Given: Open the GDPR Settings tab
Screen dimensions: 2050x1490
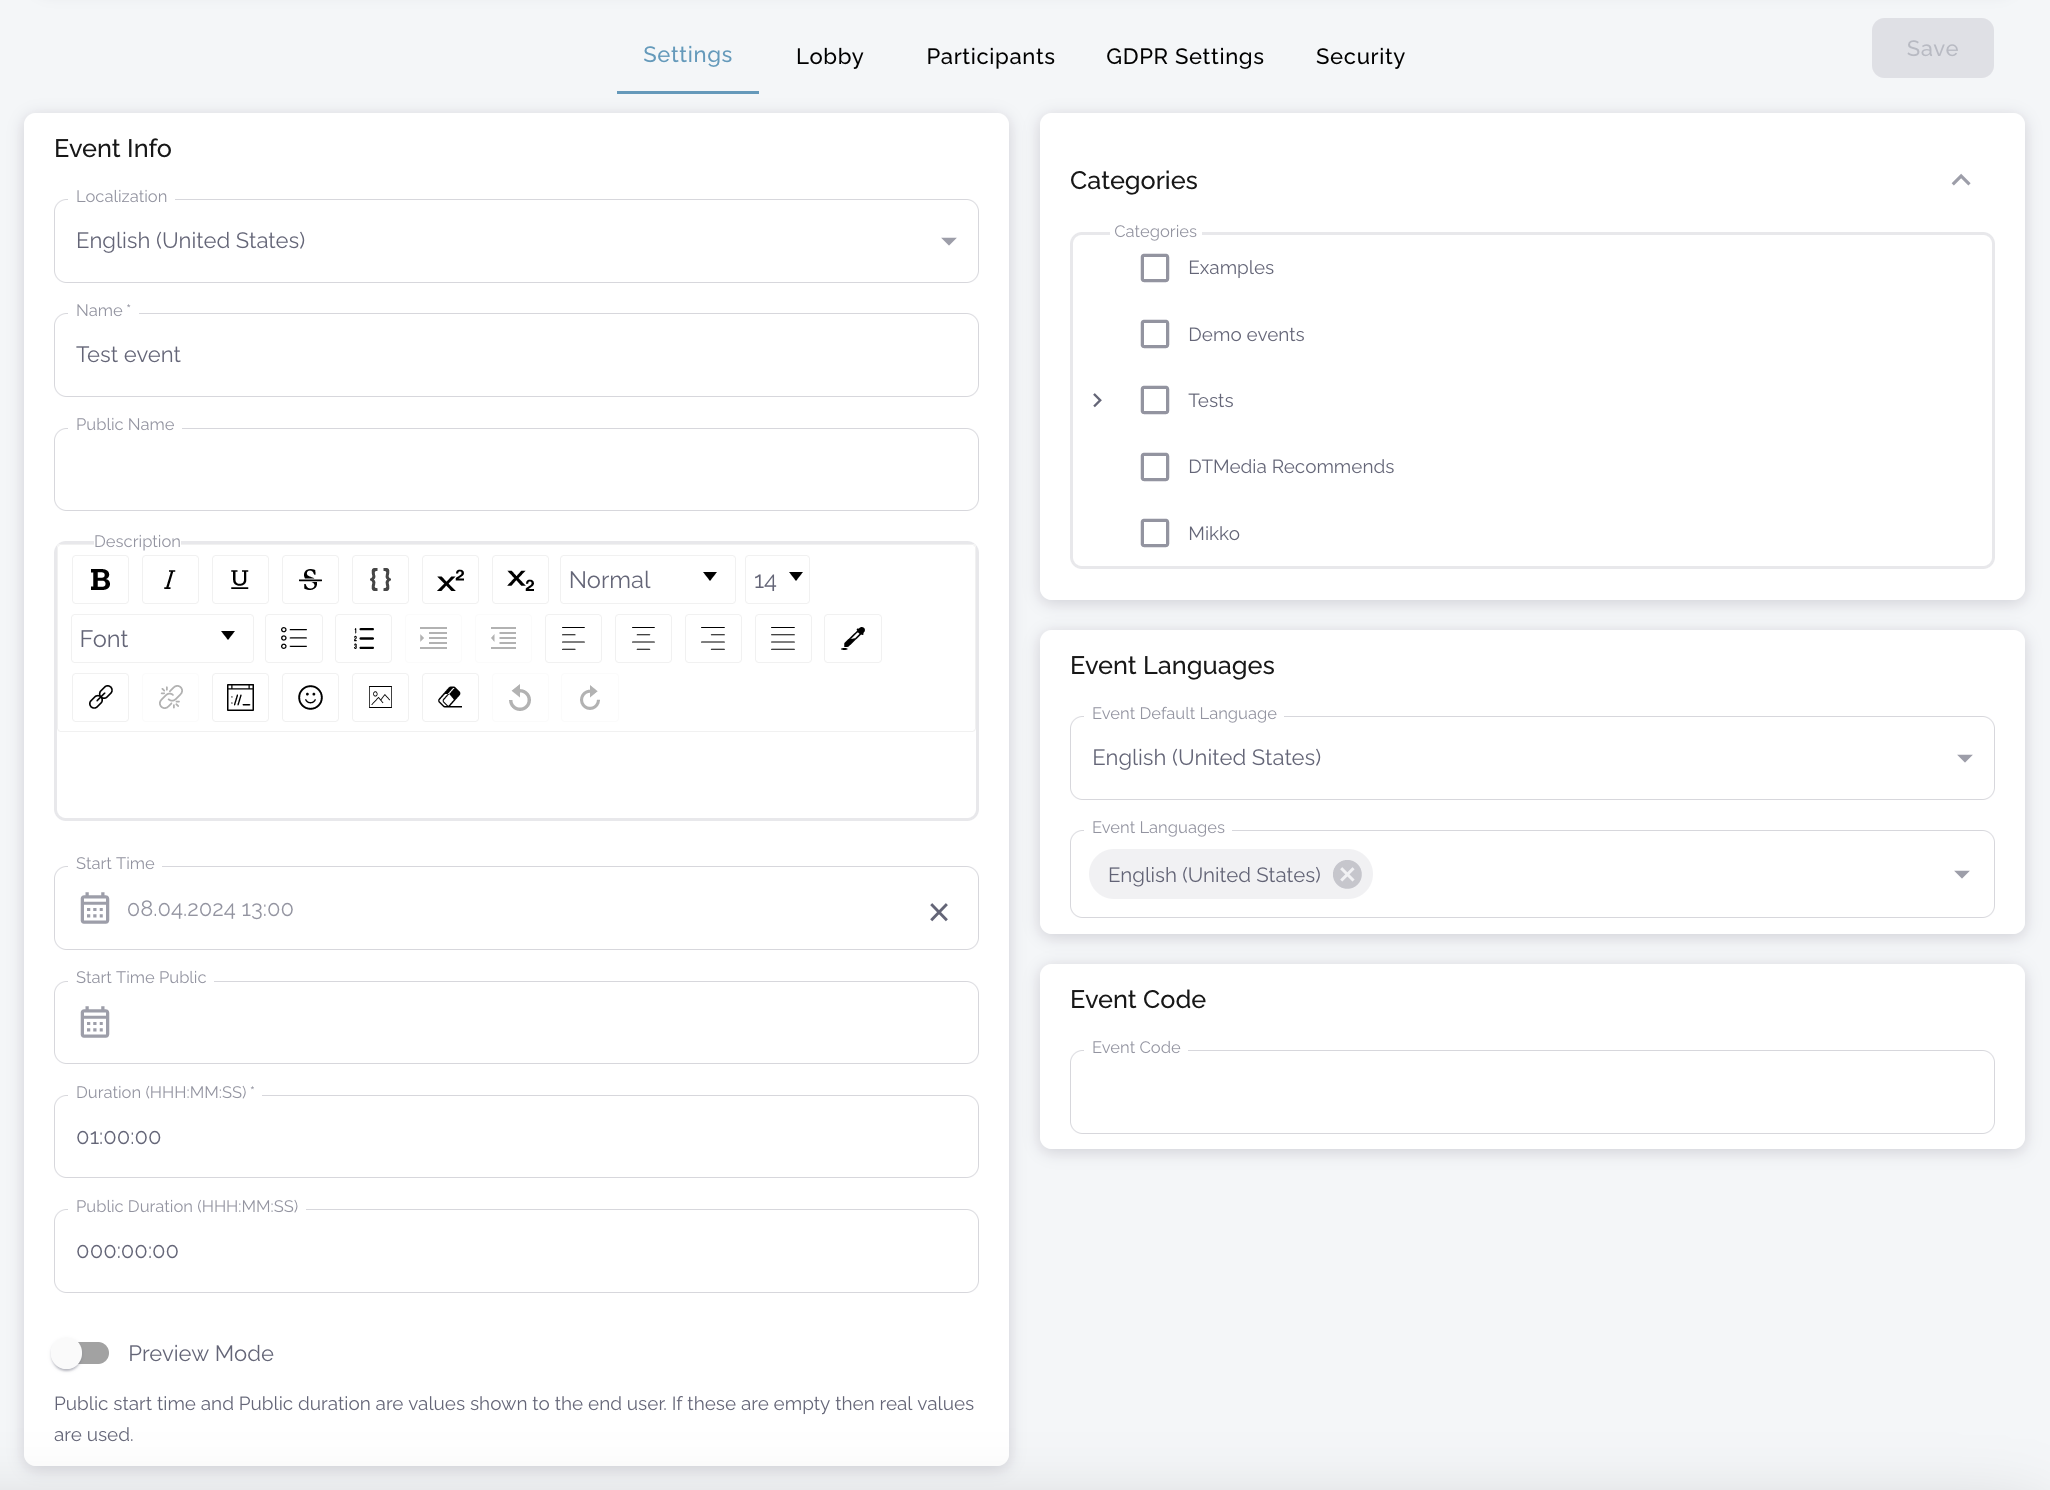Looking at the screenshot, I should pos(1184,56).
